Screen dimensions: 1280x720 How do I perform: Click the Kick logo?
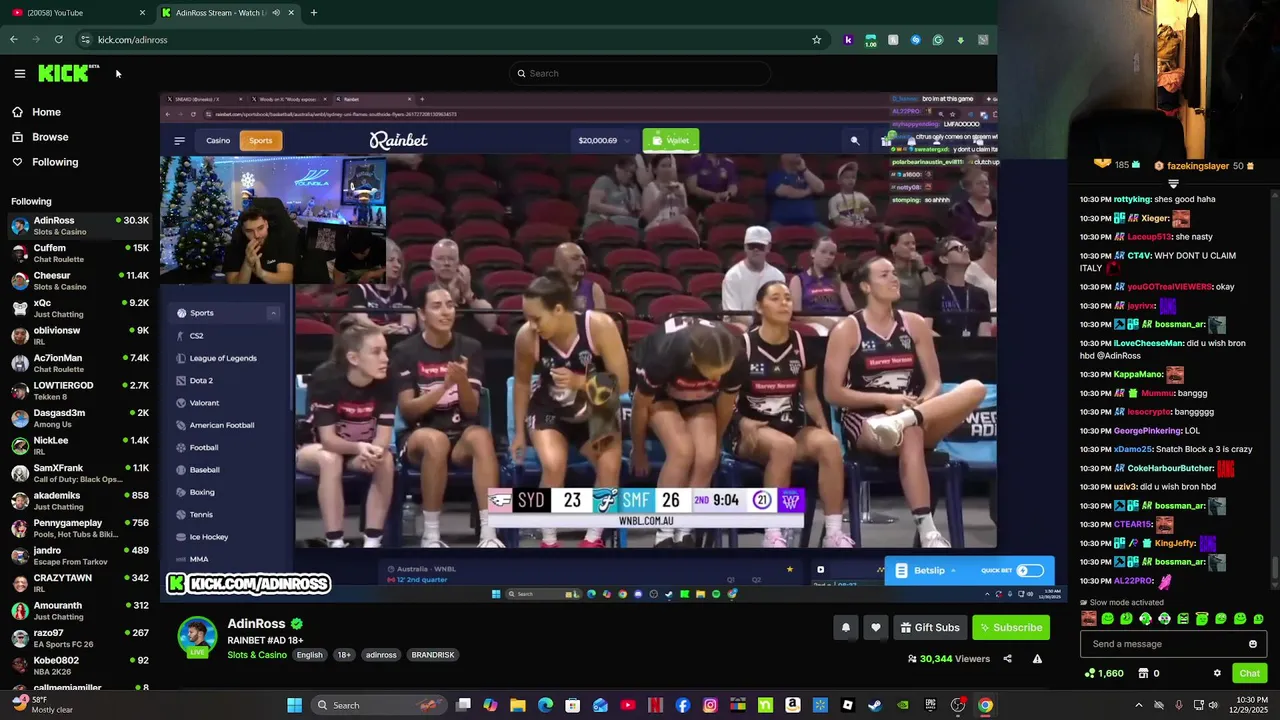click(x=68, y=73)
